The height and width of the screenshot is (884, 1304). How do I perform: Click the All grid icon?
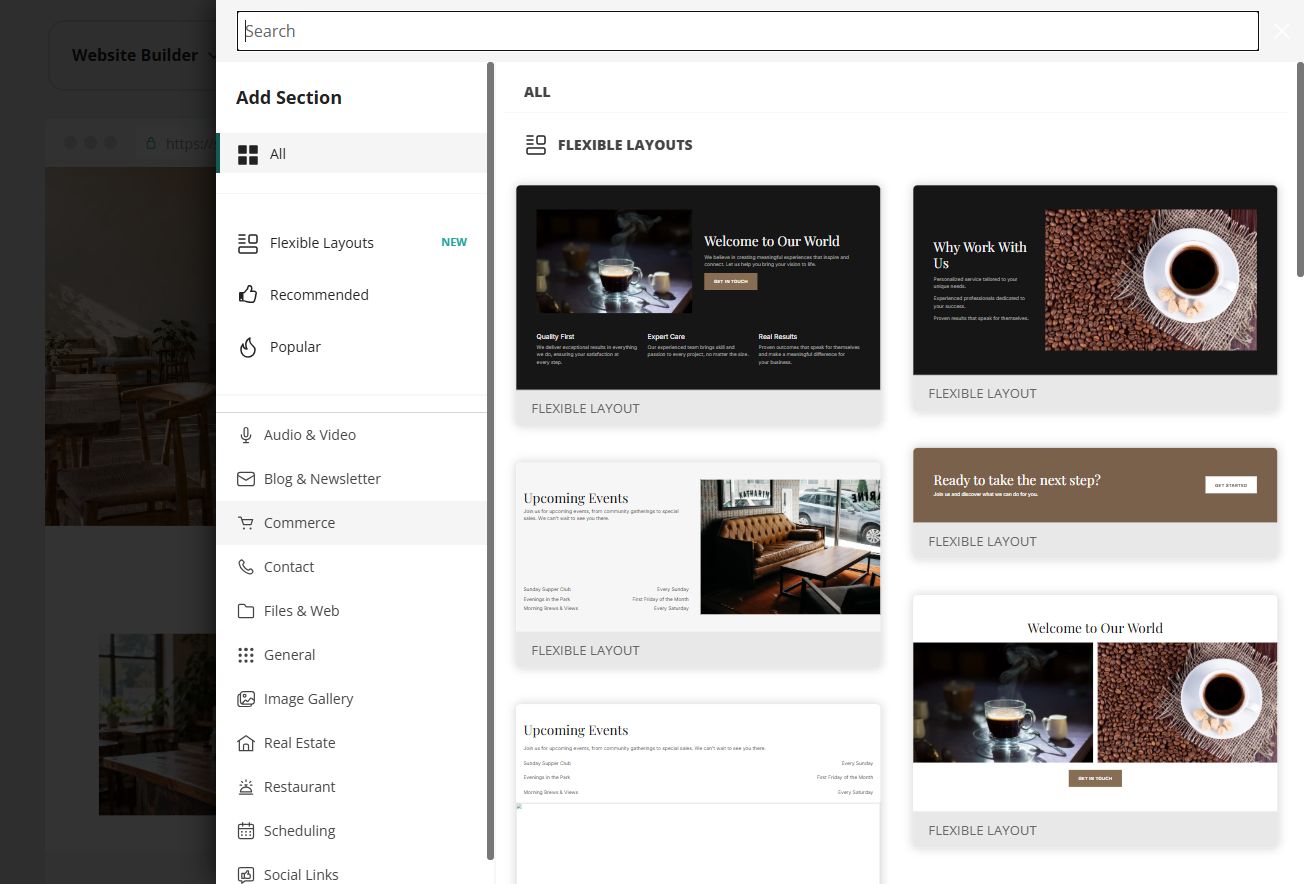(x=247, y=154)
